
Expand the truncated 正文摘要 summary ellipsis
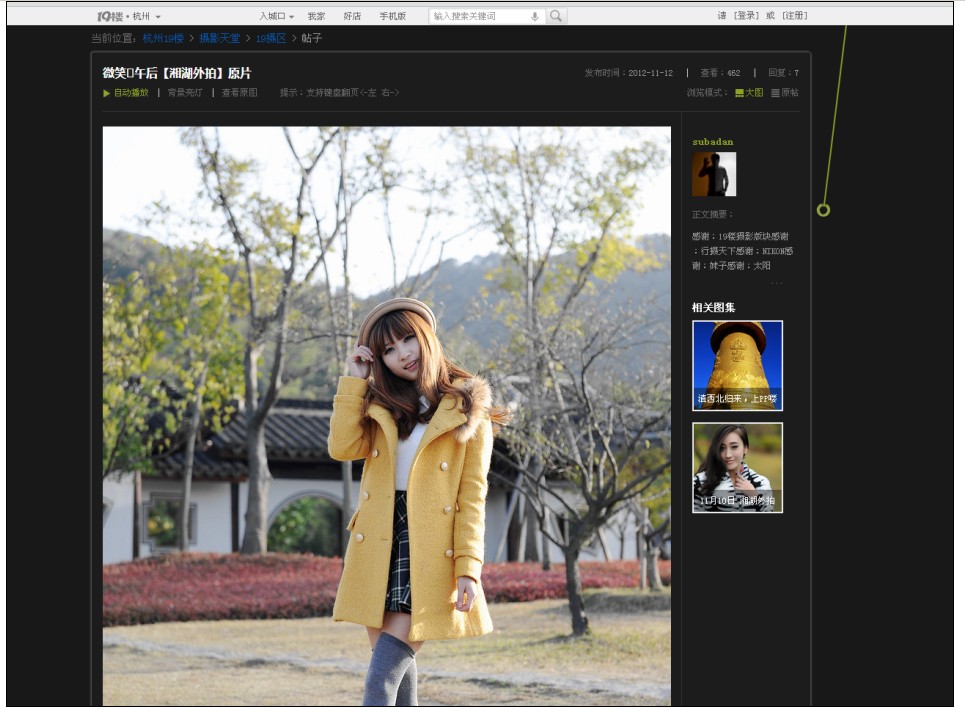pos(775,283)
